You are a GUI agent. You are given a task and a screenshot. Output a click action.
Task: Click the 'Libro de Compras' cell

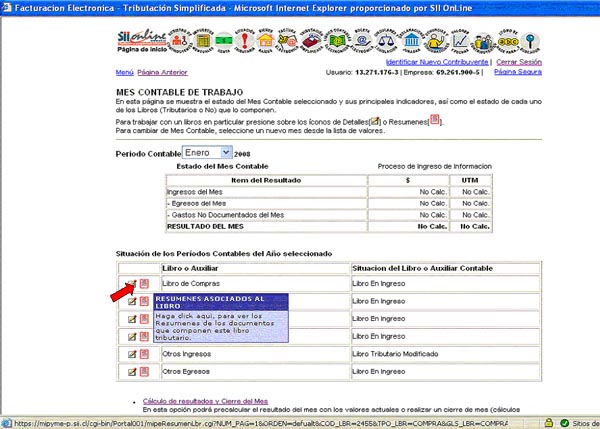[256, 284]
